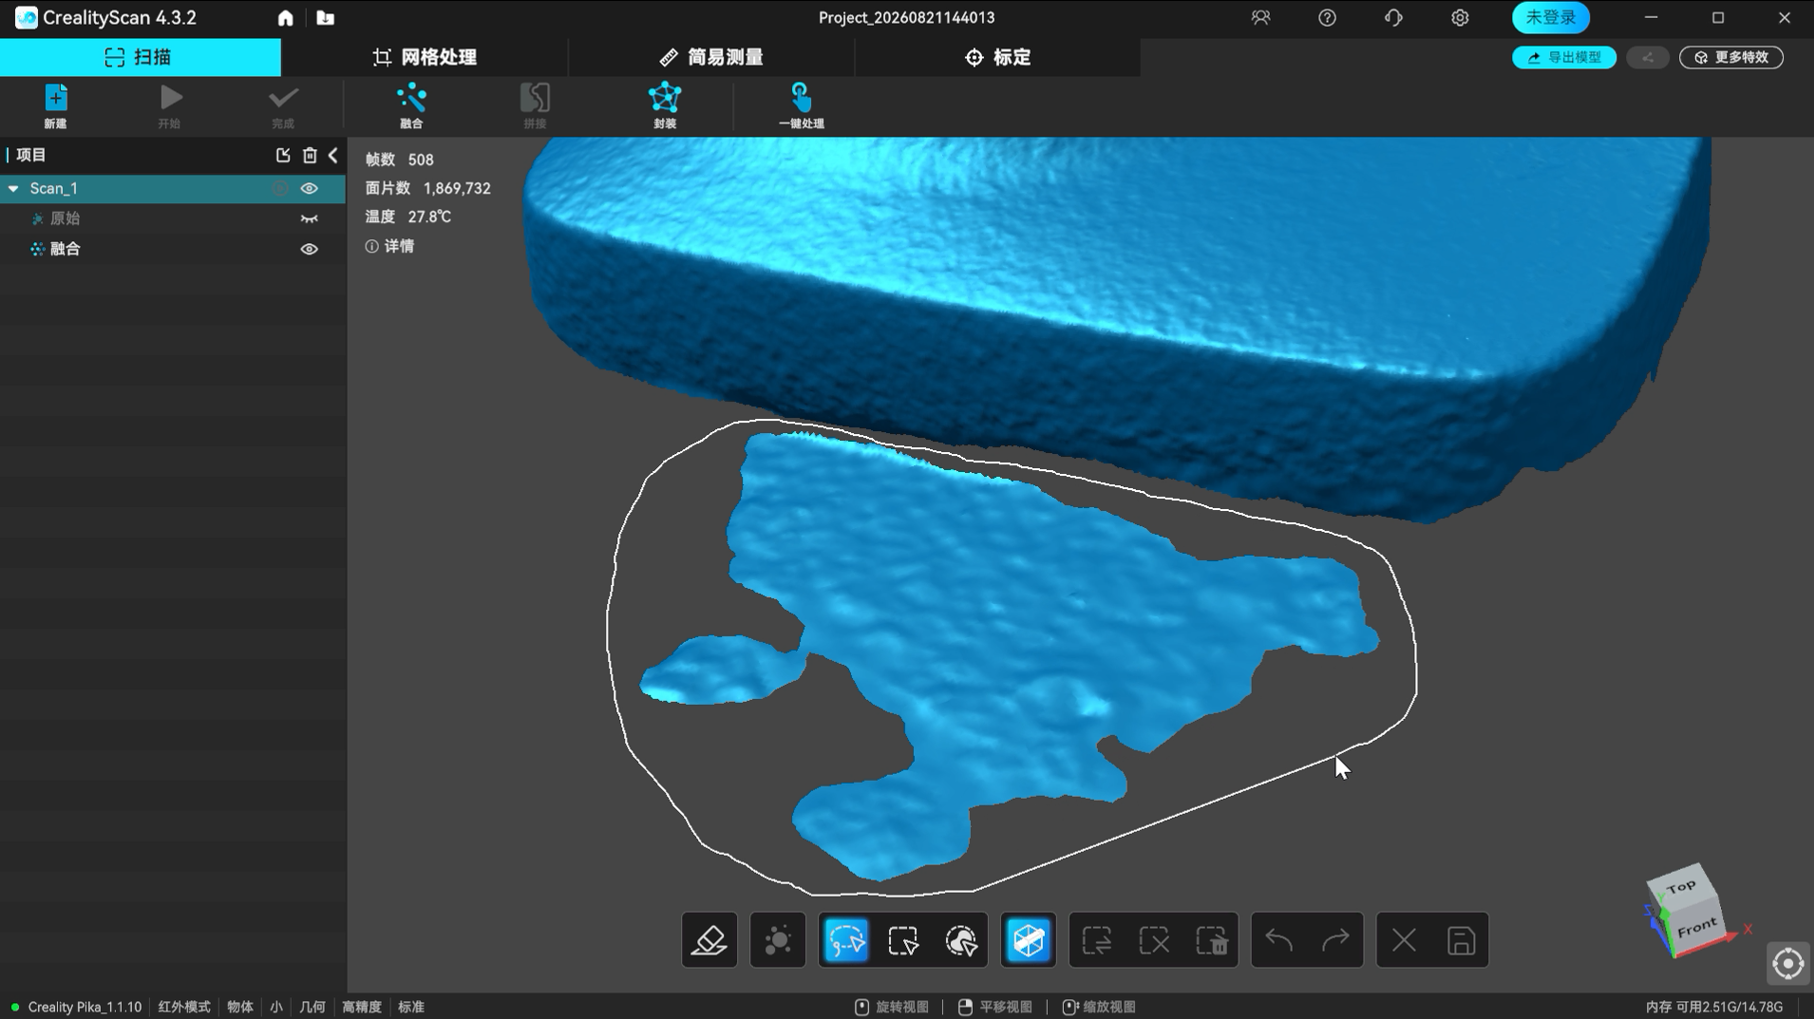Select the eraser tool in bottom toolbar
This screenshot has height=1019, width=1814.
coord(709,940)
